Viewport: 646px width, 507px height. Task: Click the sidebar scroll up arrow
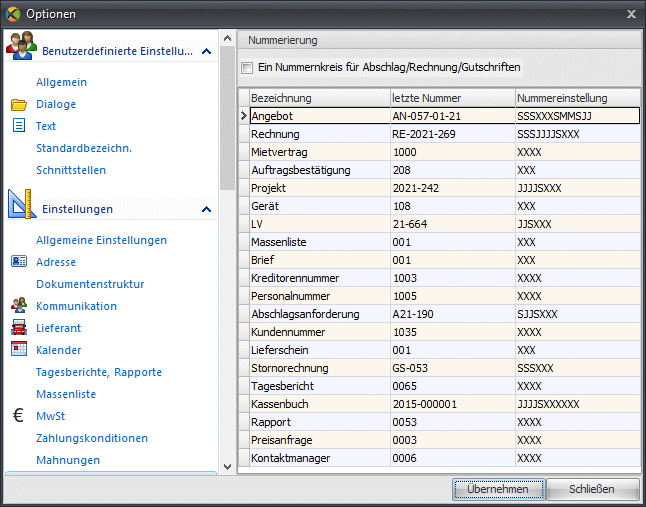point(227,39)
